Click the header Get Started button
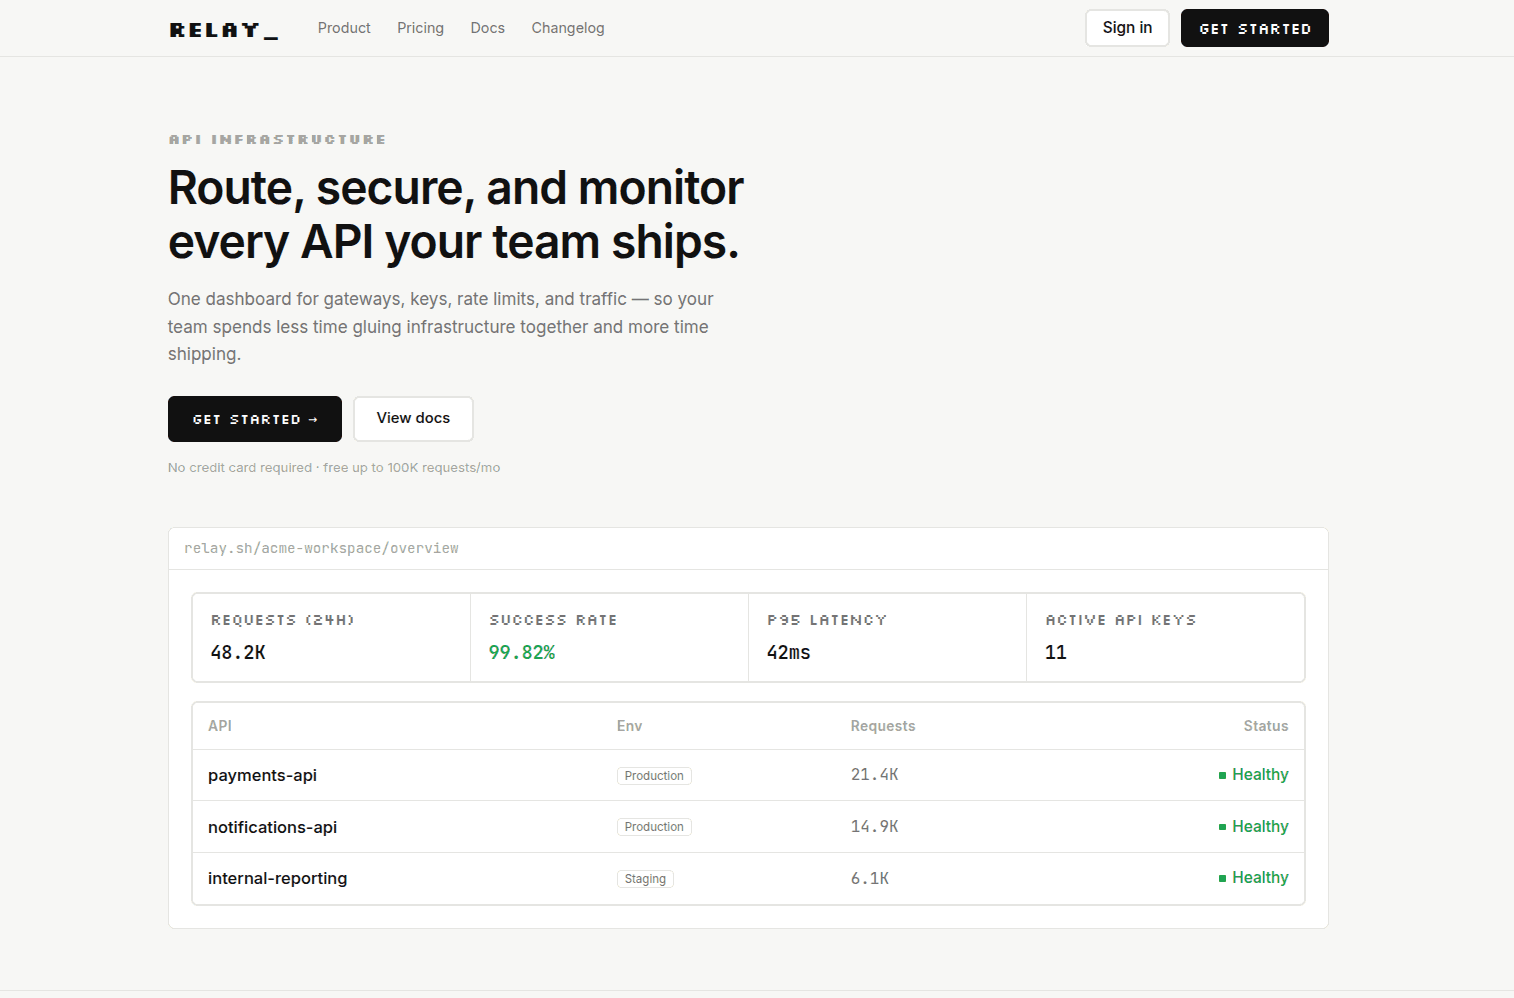 pos(1255,28)
